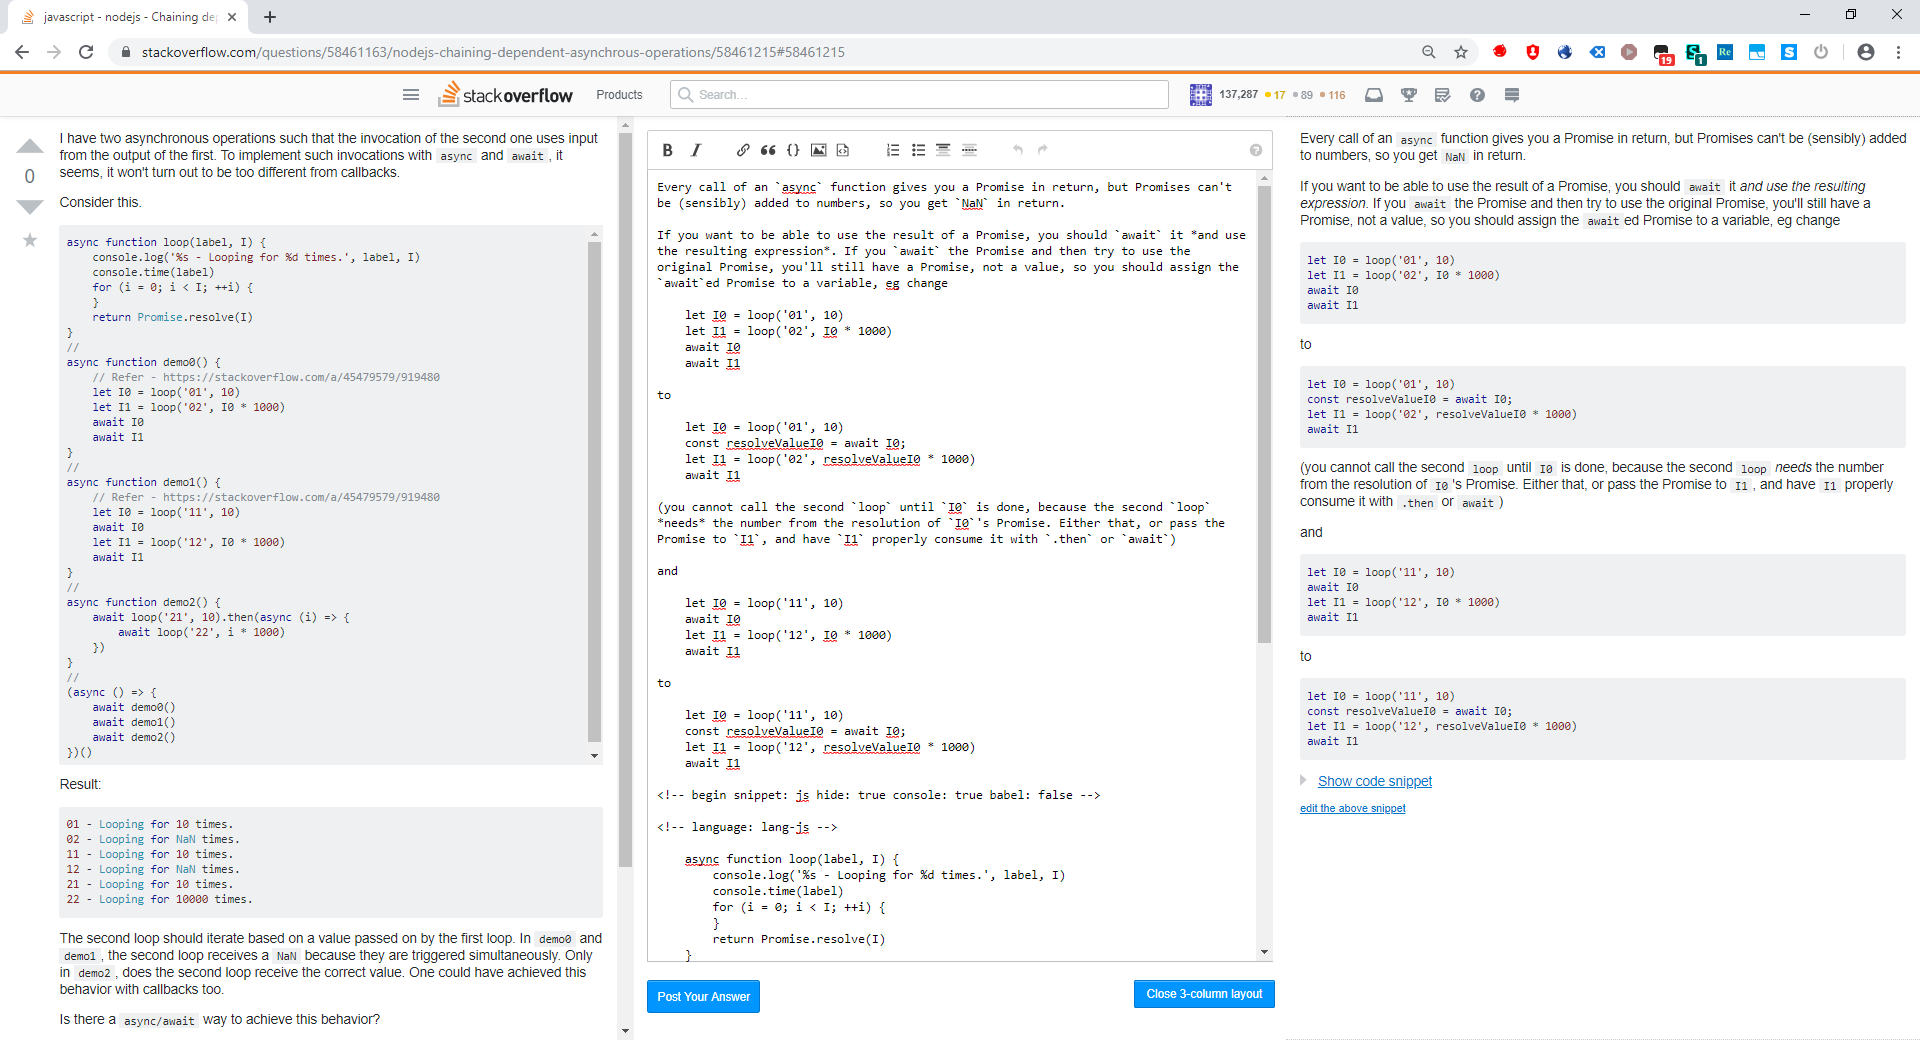Format selection as code with the braces icon
1920x1040 pixels.
(x=793, y=150)
